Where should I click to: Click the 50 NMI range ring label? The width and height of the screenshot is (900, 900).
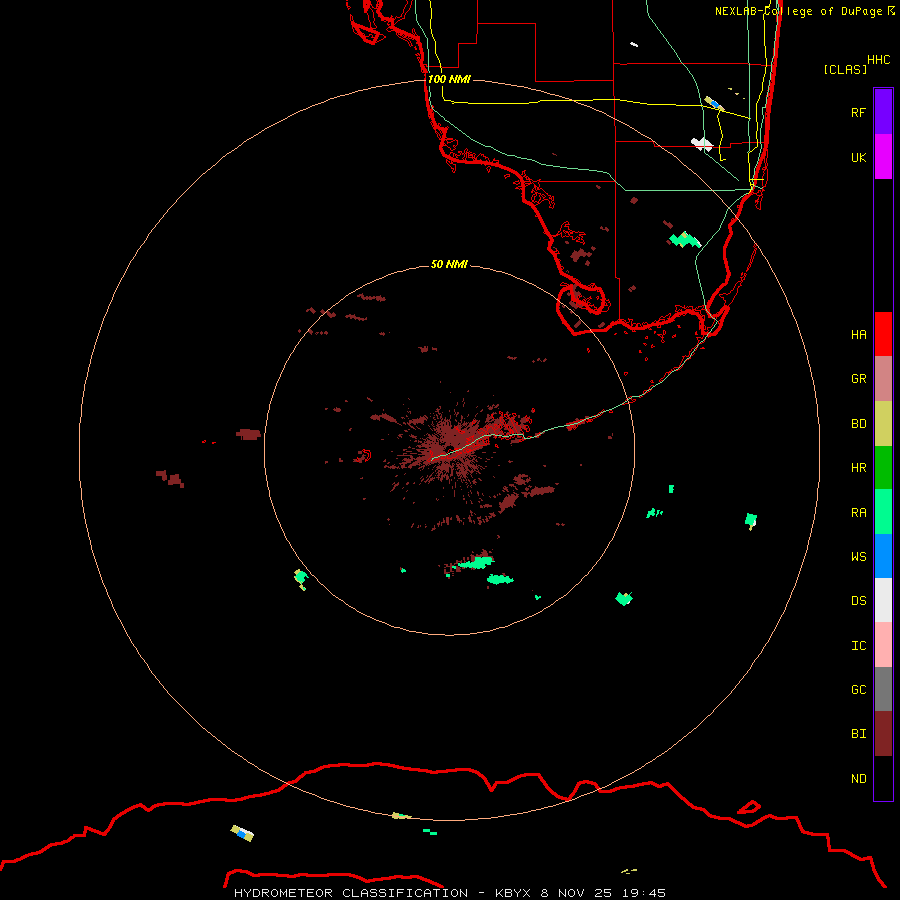449,264
